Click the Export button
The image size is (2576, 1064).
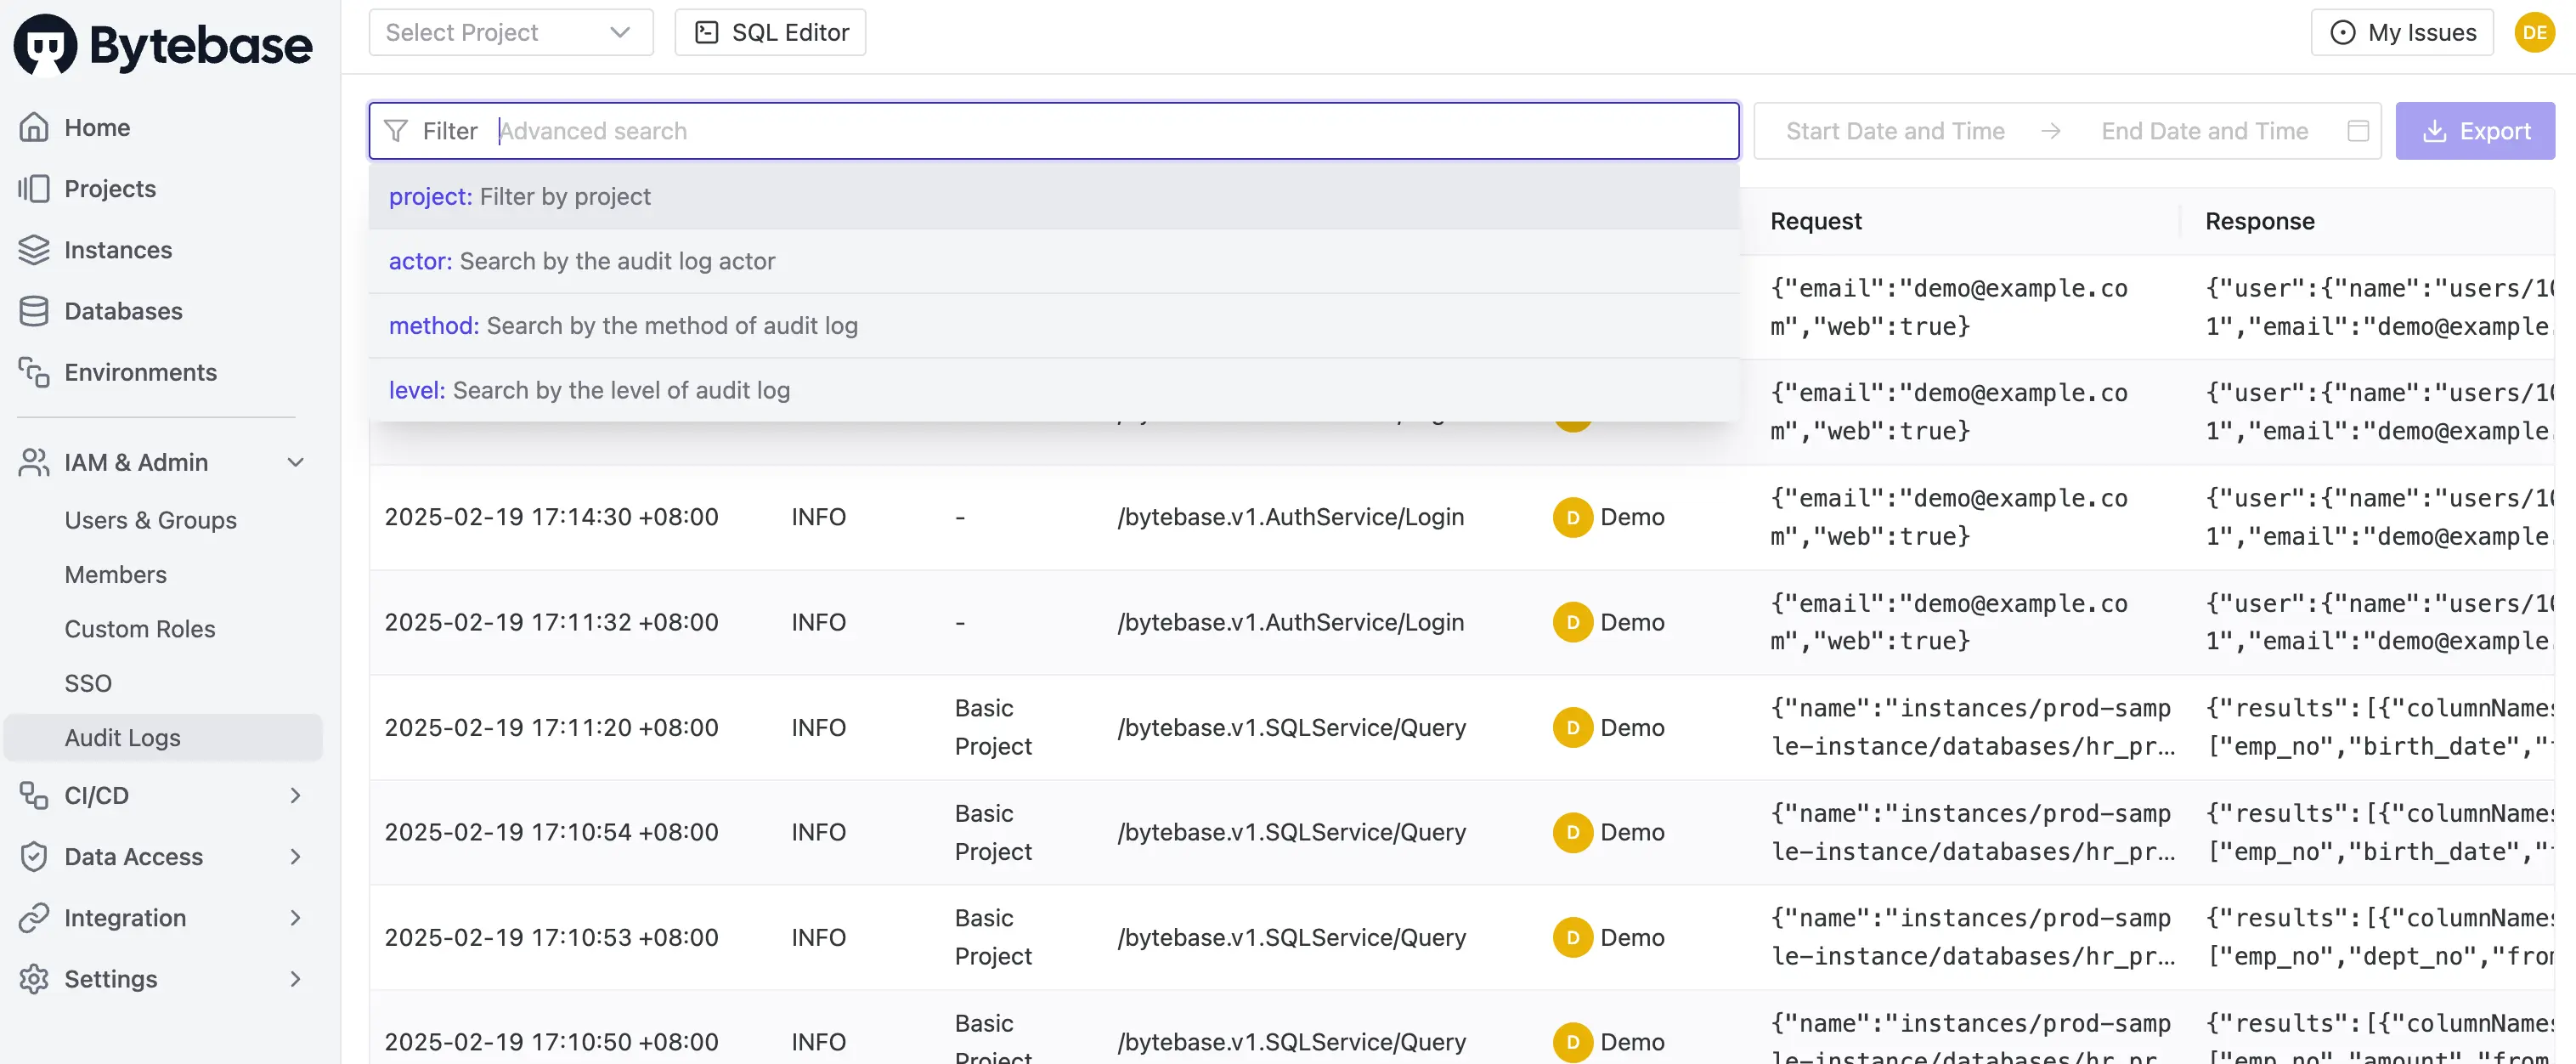pyautogui.click(x=2475, y=130)
